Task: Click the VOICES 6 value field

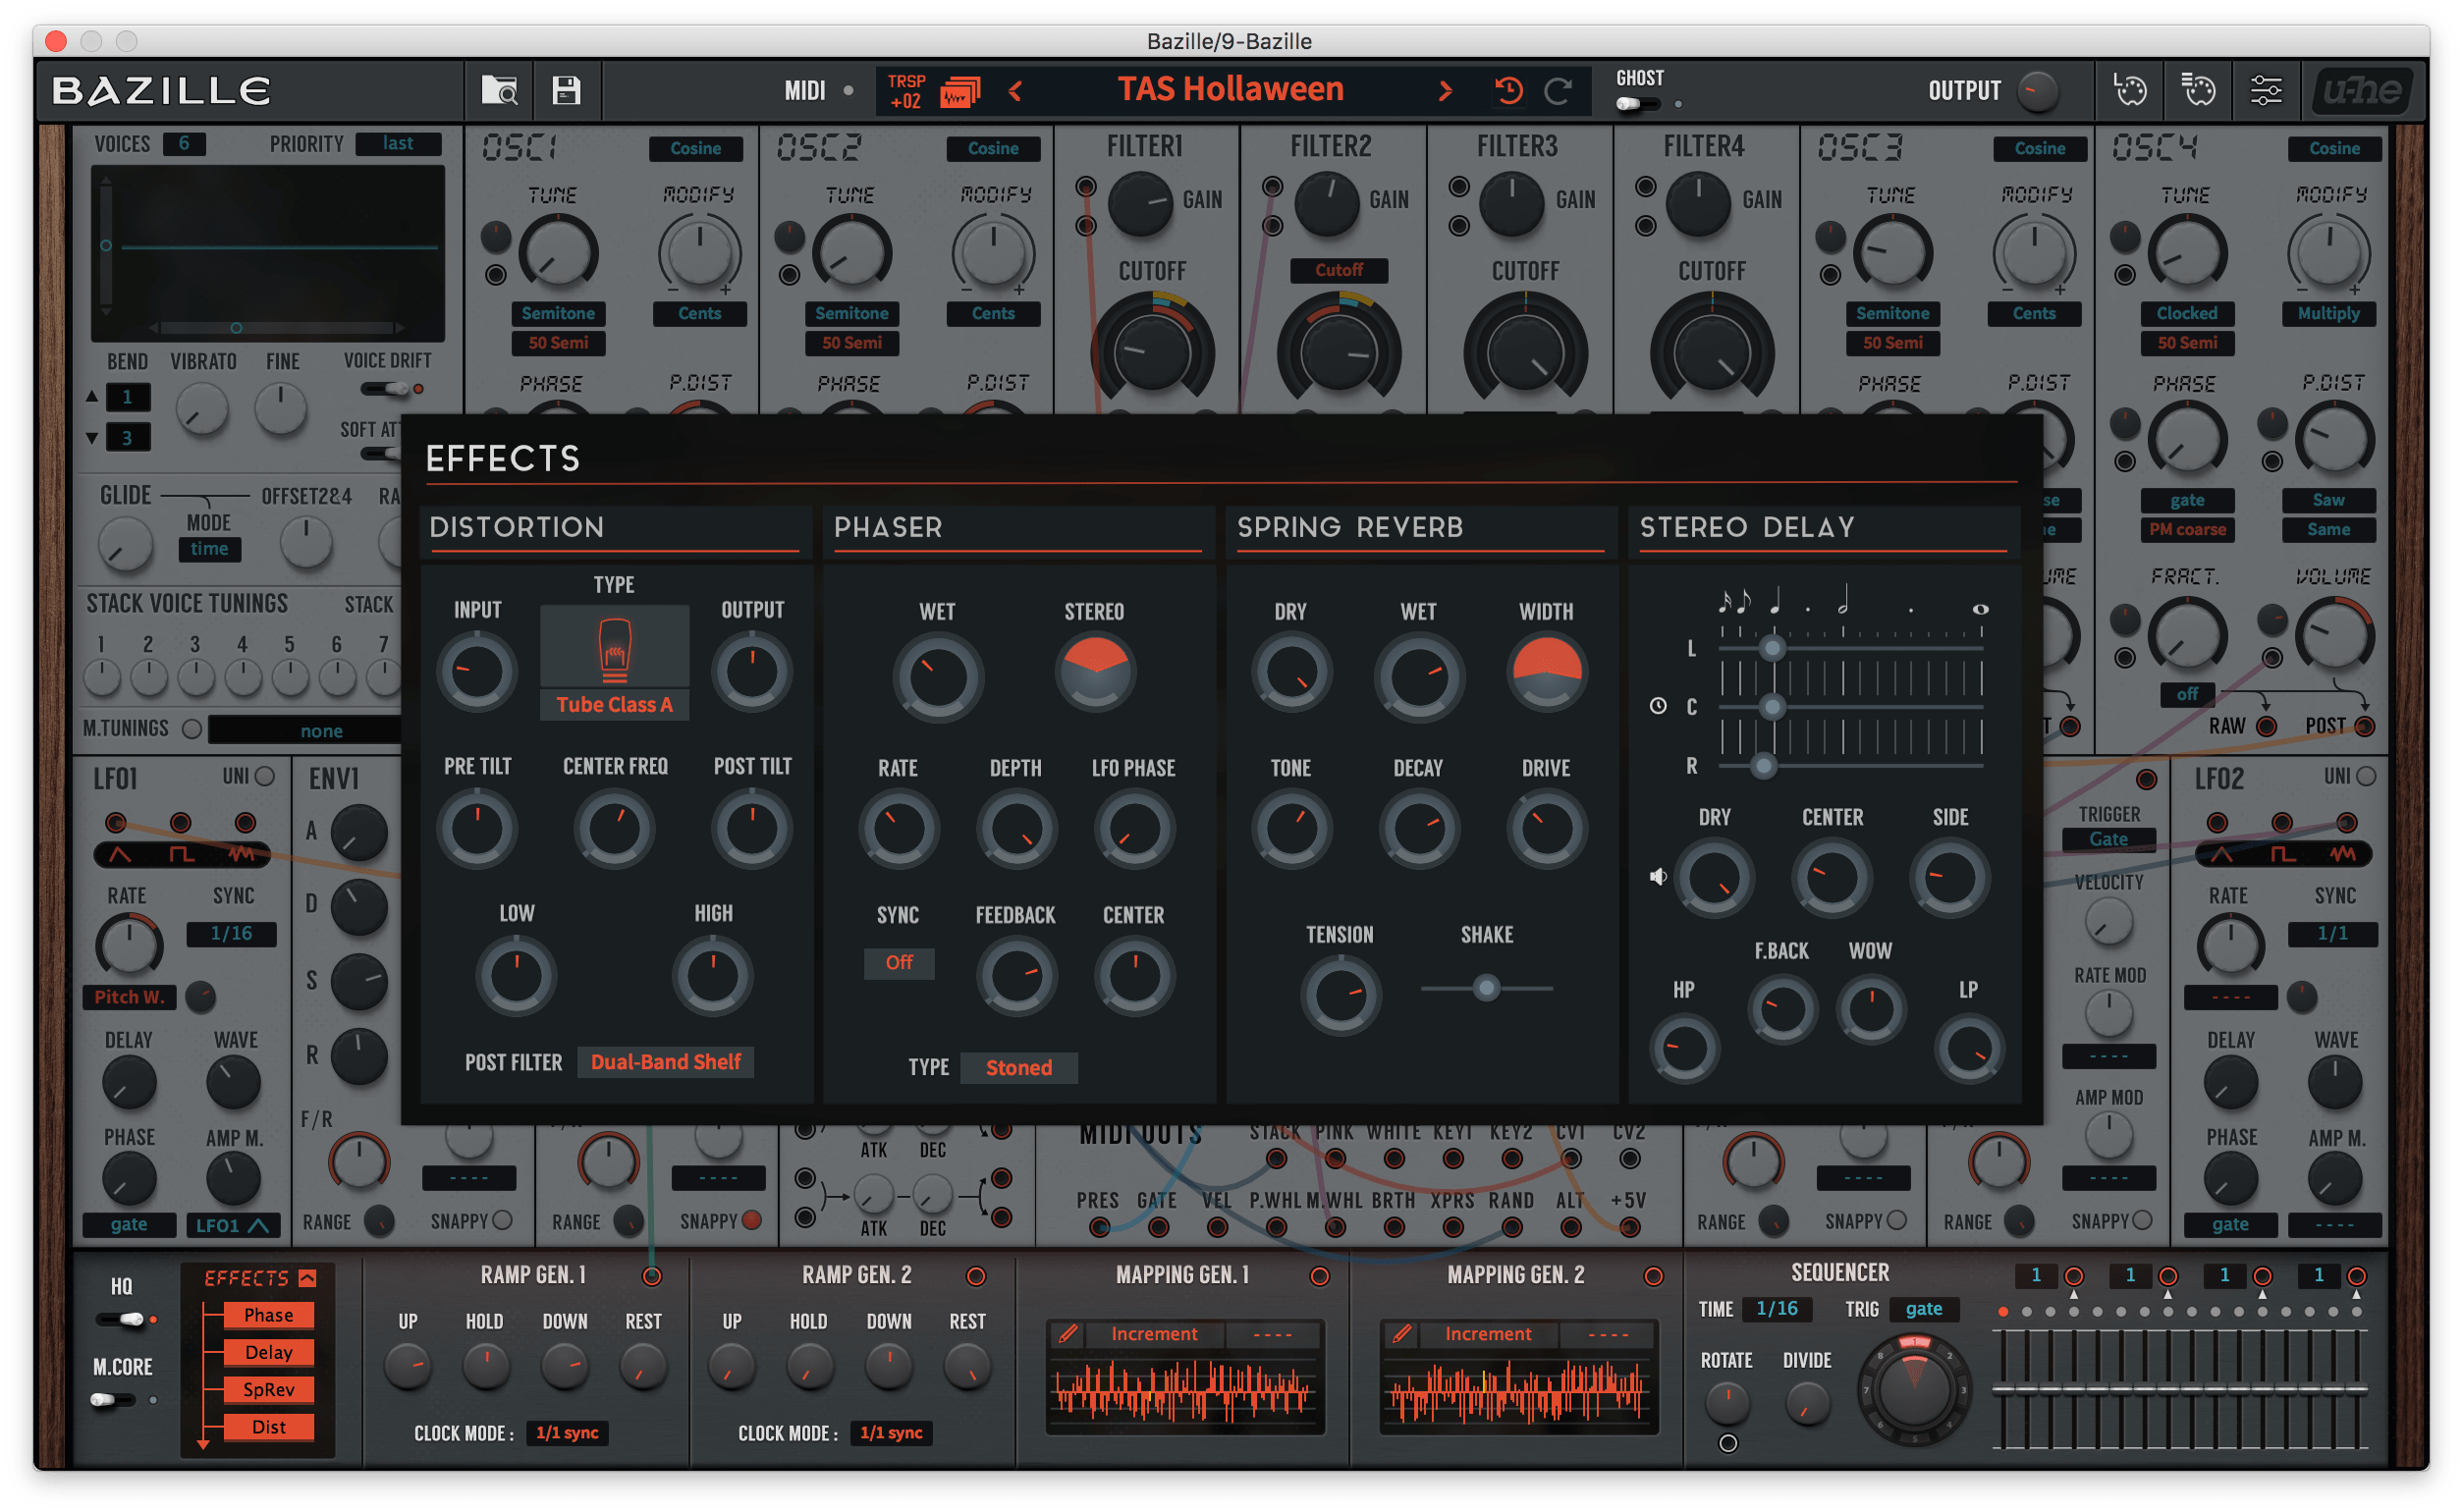Action: (x=184, y=143)
